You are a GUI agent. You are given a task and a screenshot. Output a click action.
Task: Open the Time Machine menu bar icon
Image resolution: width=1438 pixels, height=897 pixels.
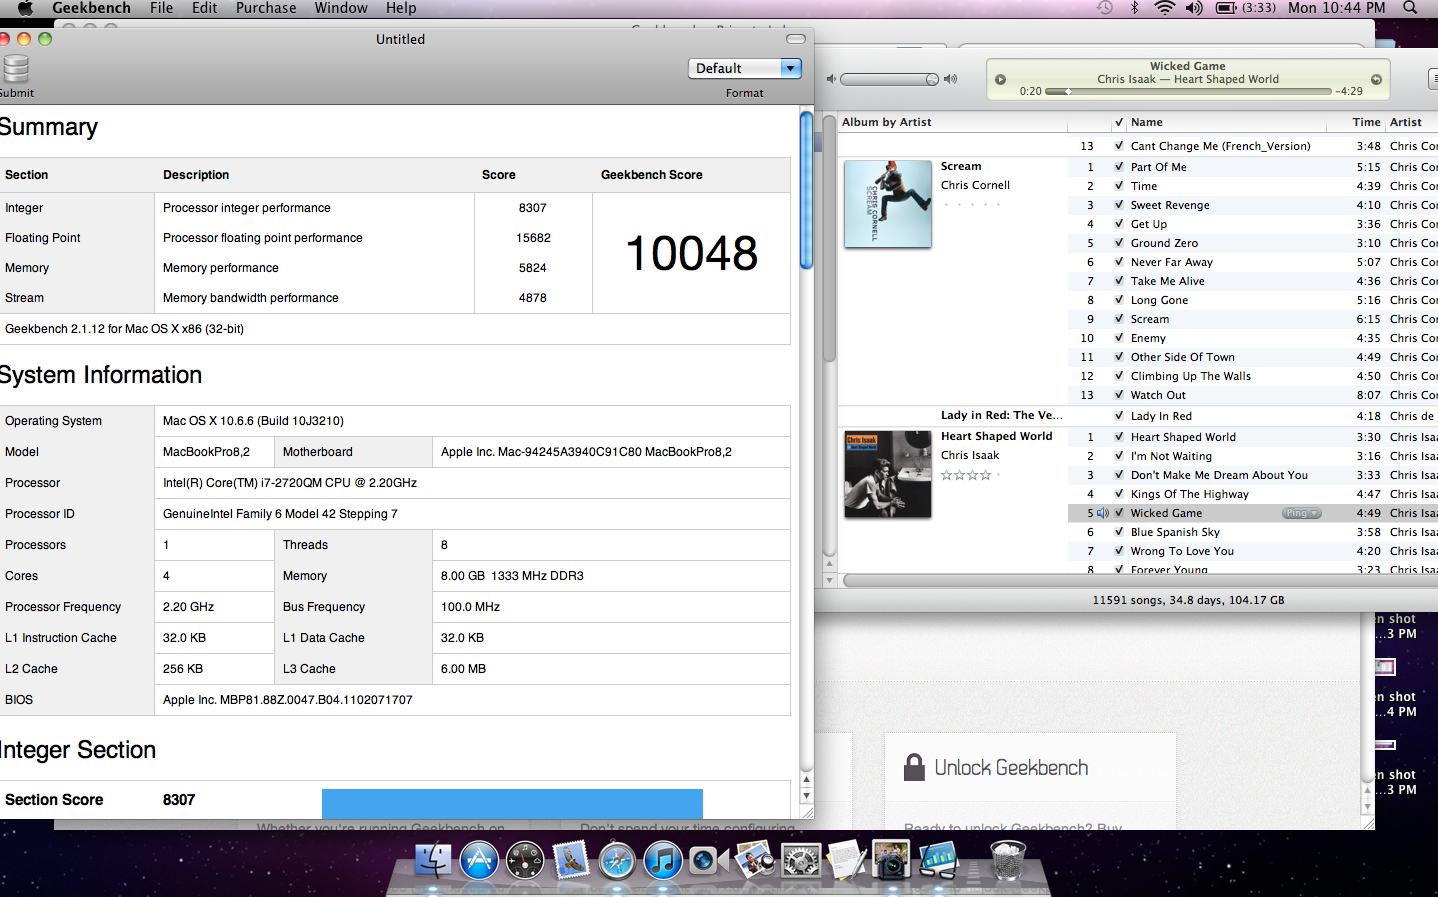point(1104,8)
